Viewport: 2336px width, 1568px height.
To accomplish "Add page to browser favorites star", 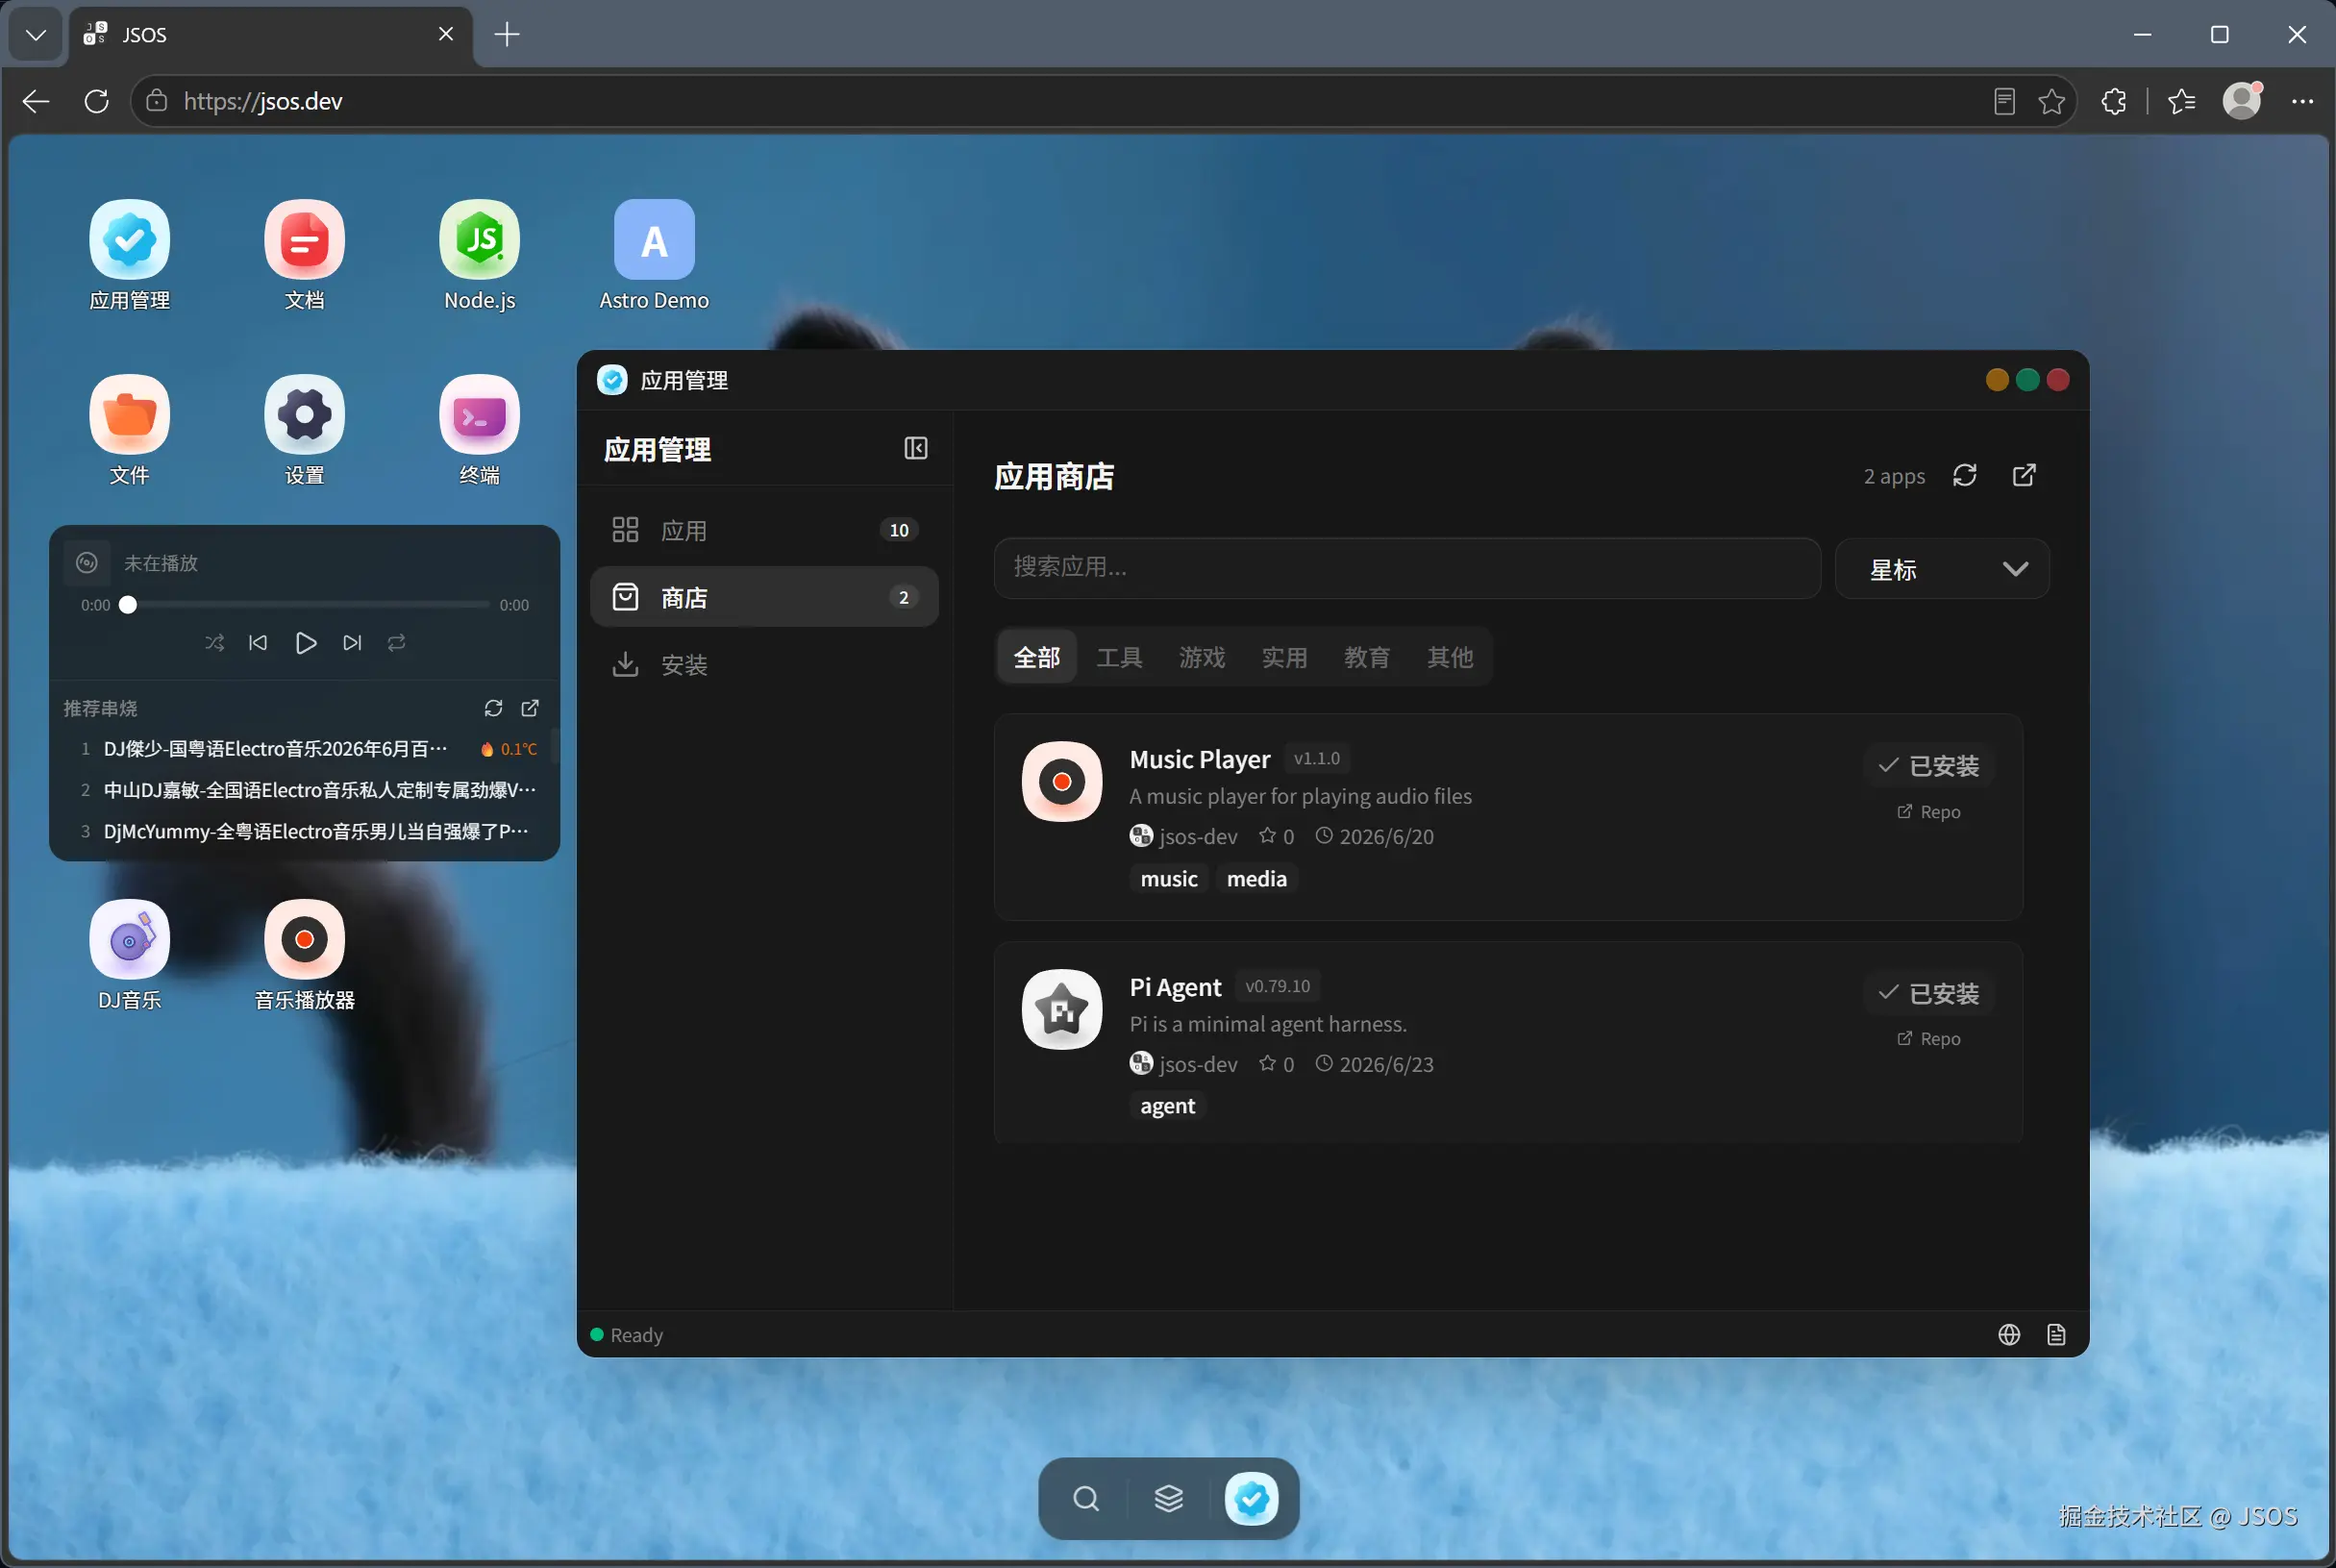I will 2051,101.
